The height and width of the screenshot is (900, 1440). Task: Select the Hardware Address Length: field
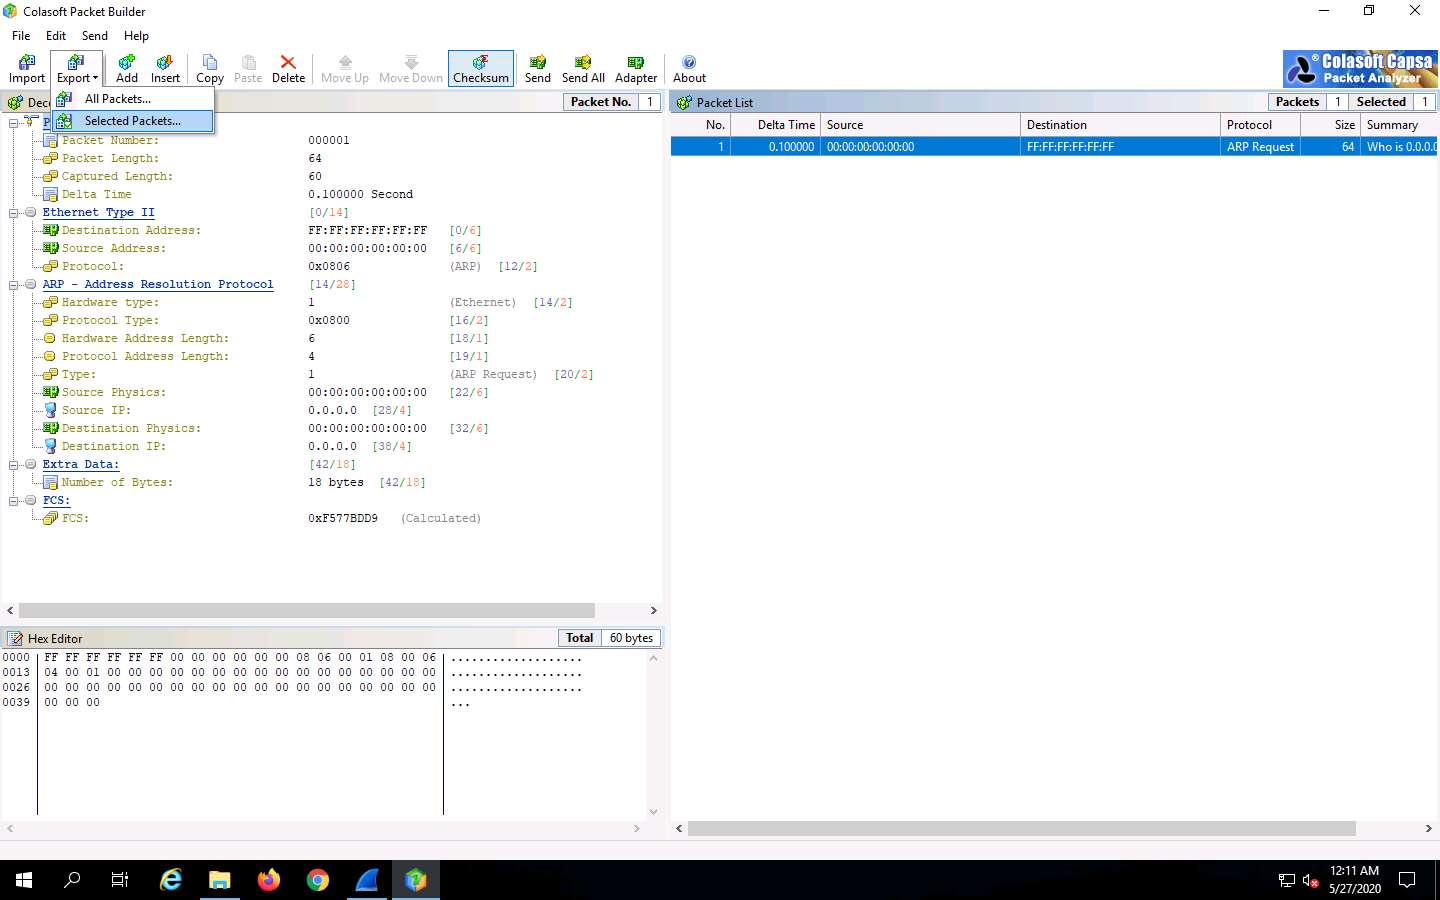(x=145, y=339)
